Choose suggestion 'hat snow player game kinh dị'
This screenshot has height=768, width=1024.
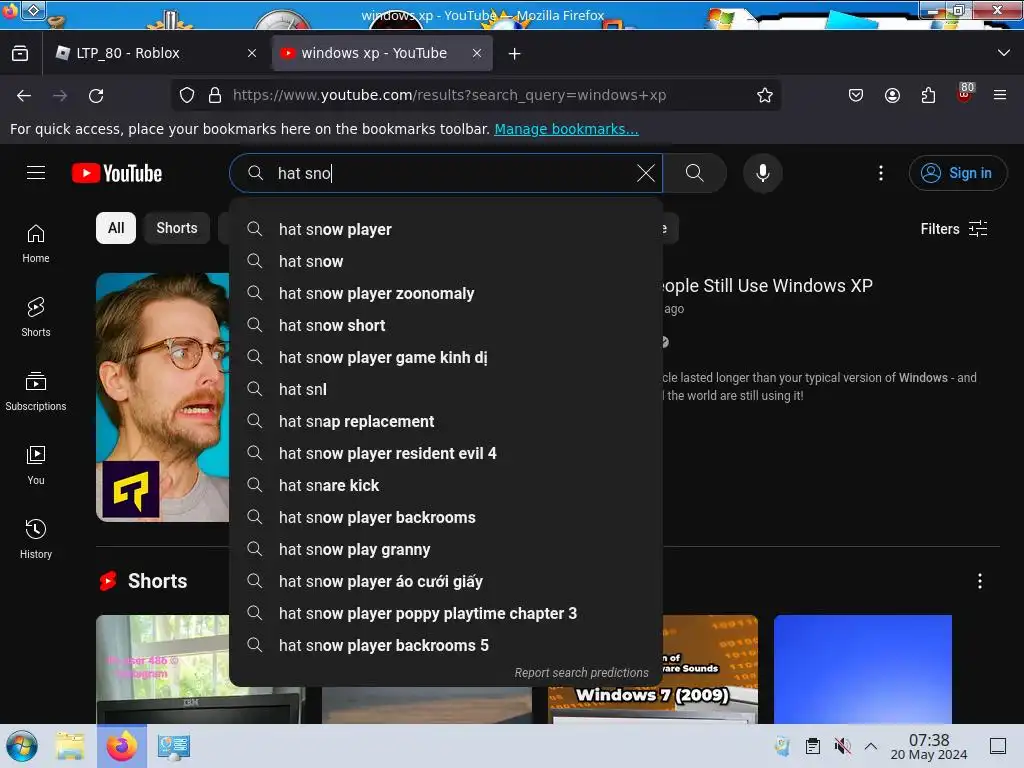(x=446, y=357)
